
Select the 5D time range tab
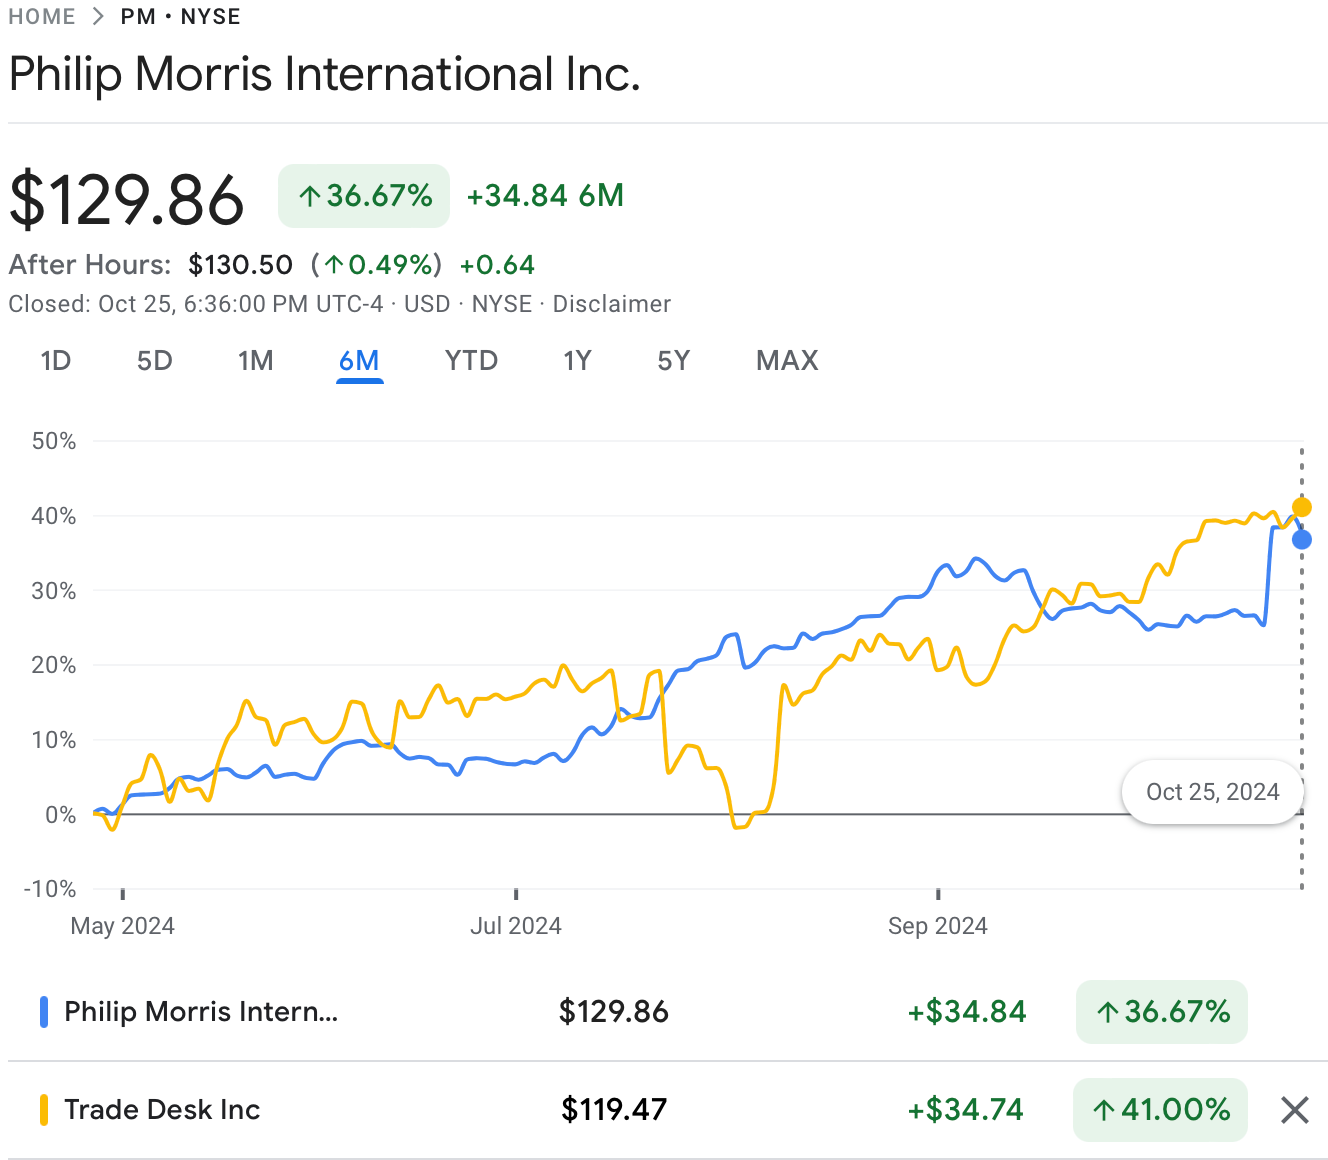tap(155, 361)
